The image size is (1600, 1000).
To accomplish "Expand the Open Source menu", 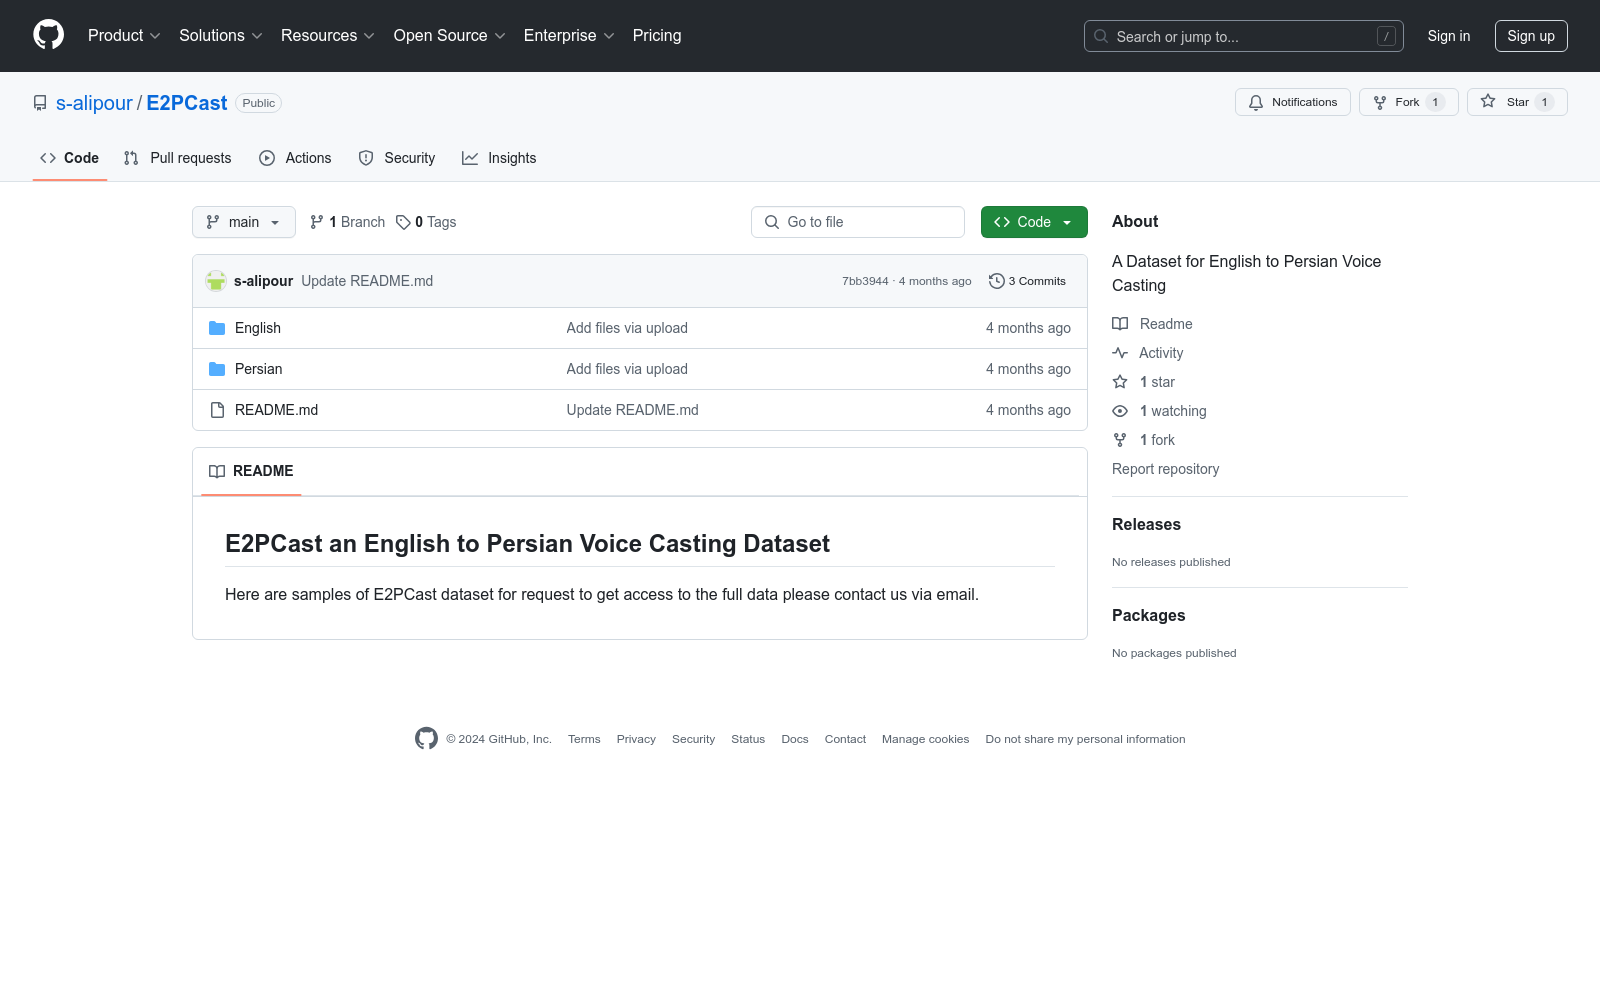I will click(450, 35).
